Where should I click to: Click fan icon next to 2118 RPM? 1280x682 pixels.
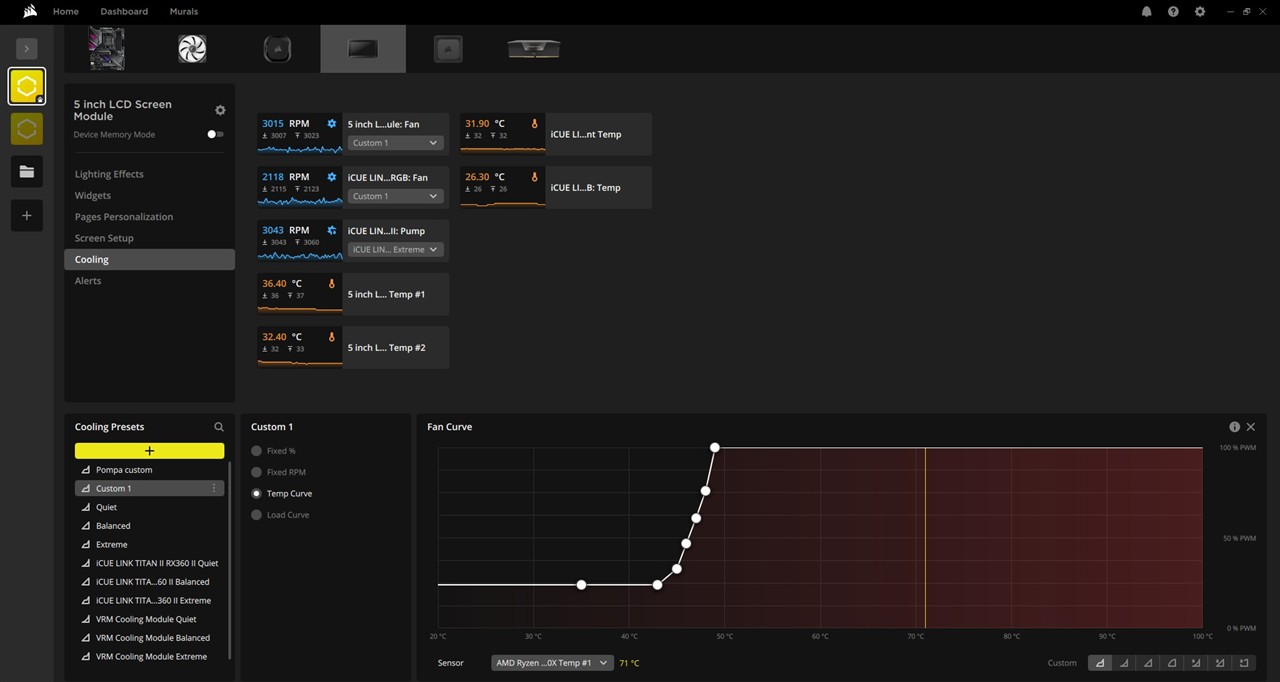[x=332, y=177]
